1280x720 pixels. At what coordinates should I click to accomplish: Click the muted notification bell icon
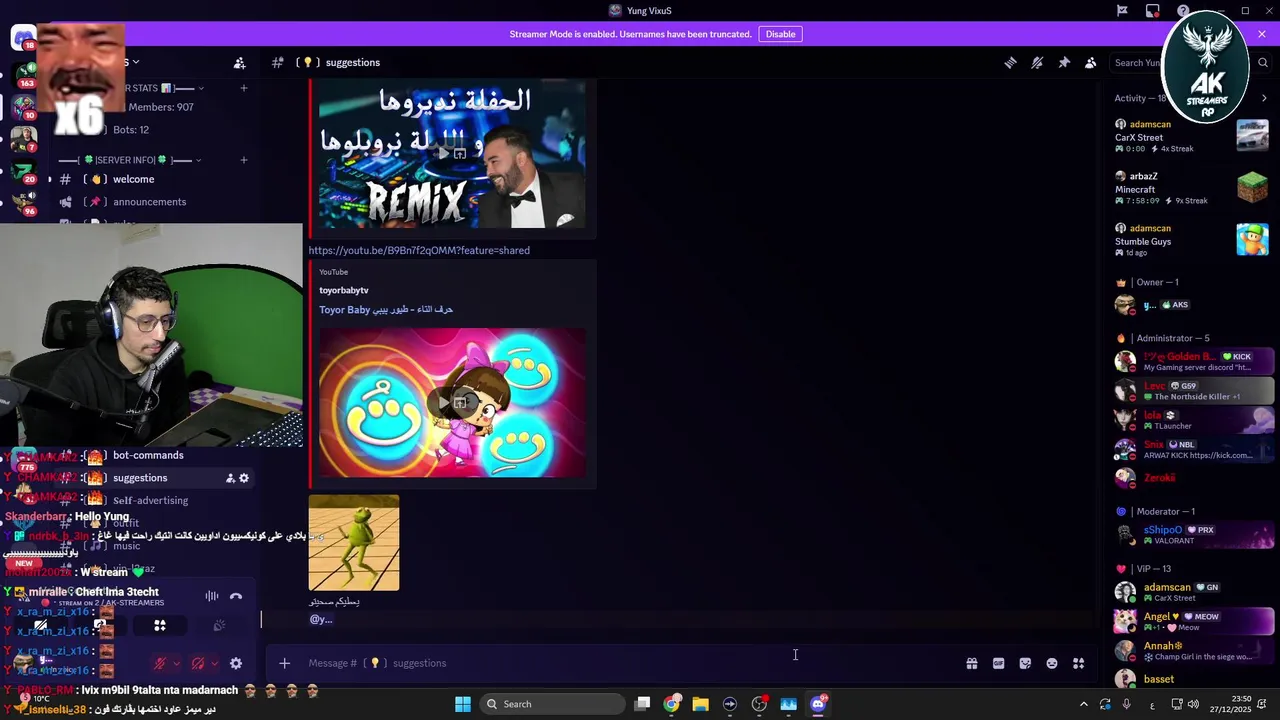pyautogui.click(x=1037, y=62)
